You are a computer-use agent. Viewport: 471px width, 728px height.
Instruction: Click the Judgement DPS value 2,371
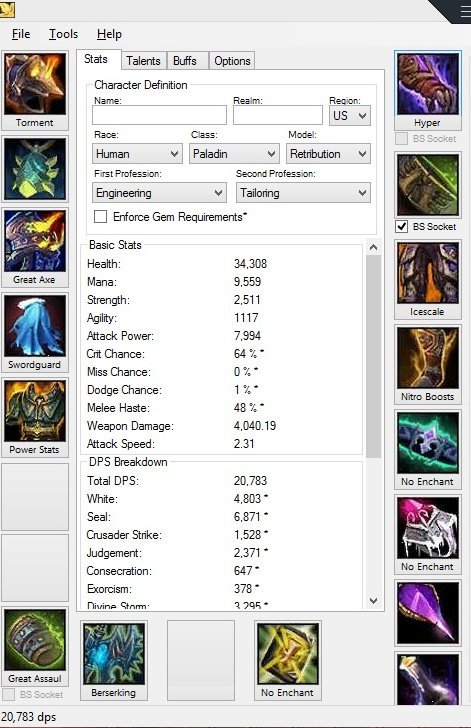tap(250, 552)
